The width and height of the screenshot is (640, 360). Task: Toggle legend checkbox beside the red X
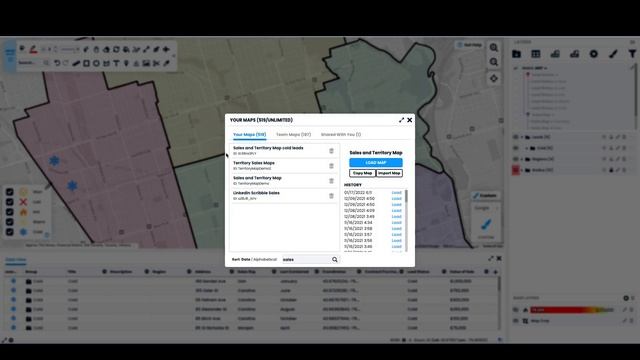click(x=9, y=202)
